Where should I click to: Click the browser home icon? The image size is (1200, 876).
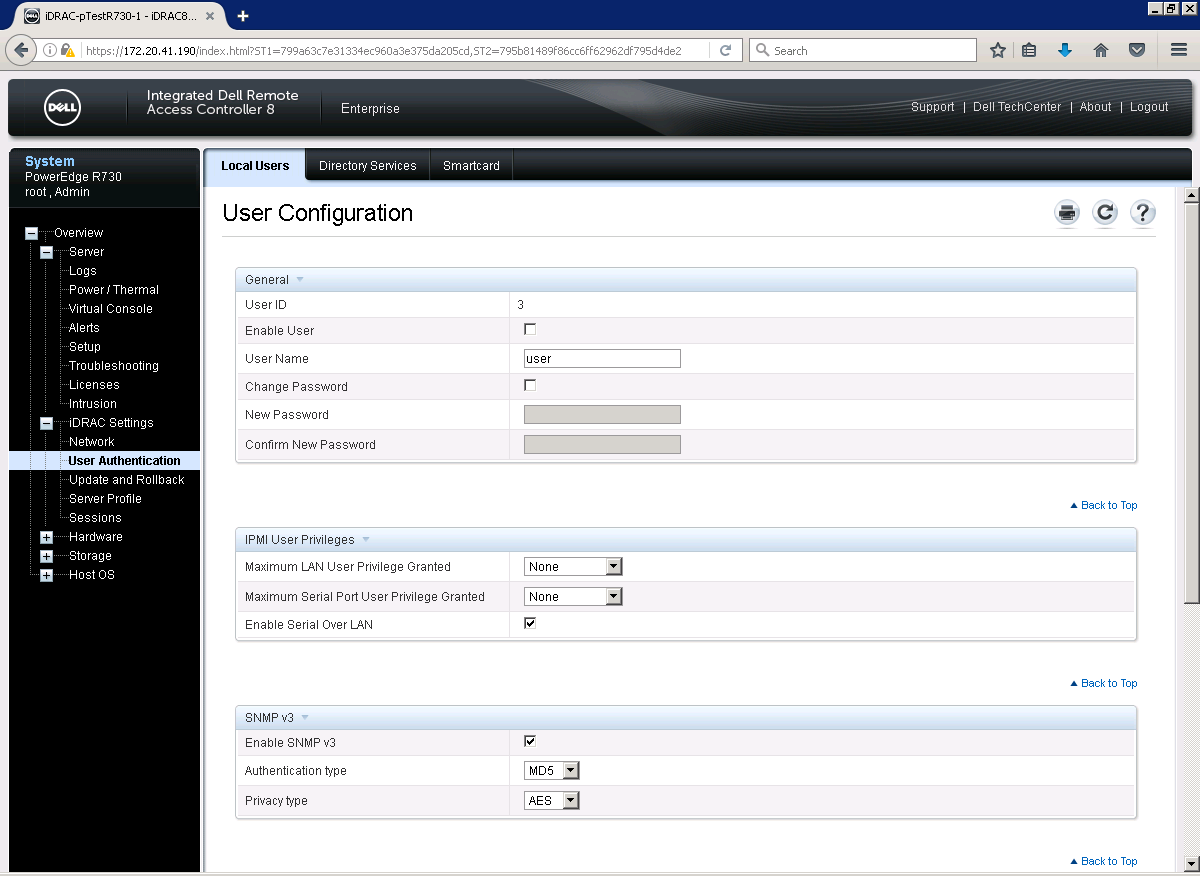[x=1101, y=49]
